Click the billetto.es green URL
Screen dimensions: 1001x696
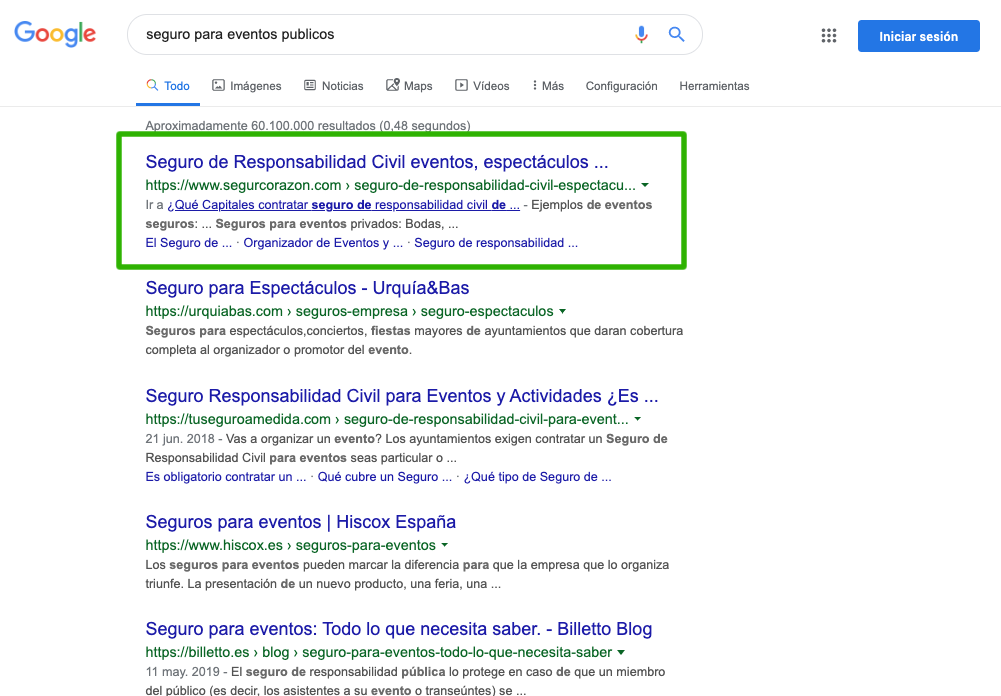(x=379, y=653)
